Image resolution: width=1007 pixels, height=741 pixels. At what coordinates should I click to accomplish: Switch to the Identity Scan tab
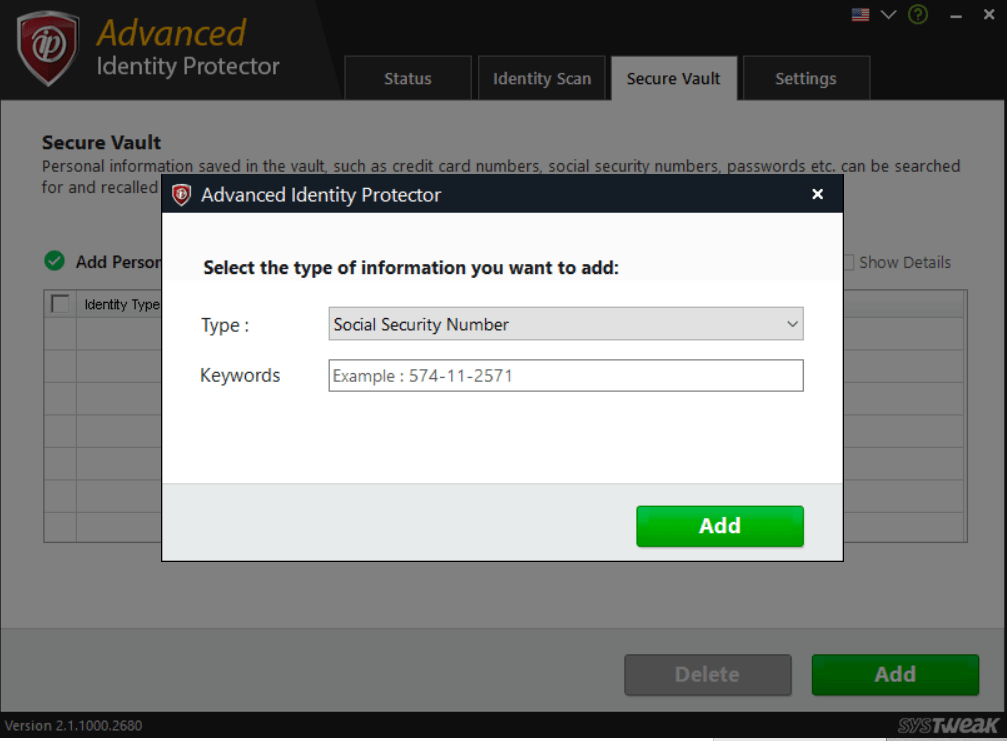point(542,78)
